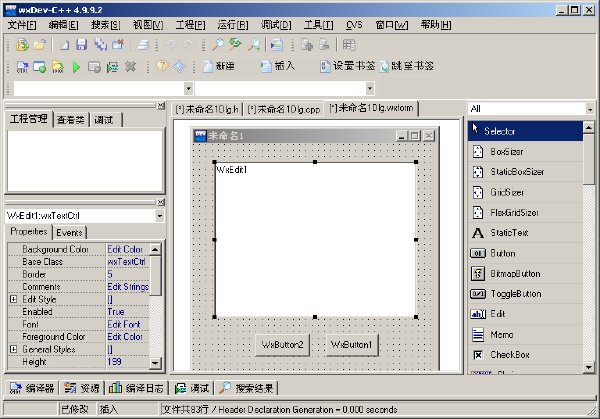Open the 编译日志 bottom tab

[x=136, y=388]
